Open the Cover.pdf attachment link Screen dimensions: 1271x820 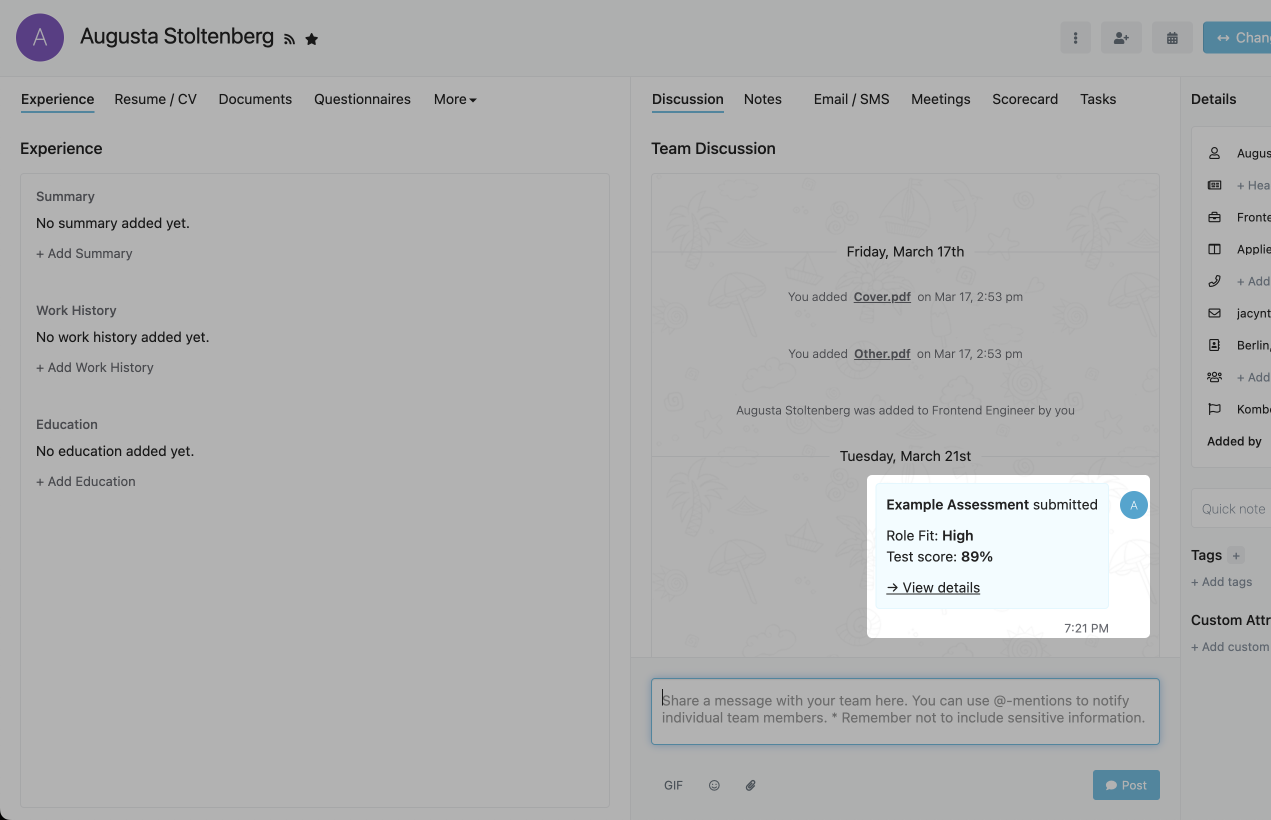(x=881, y=297)
